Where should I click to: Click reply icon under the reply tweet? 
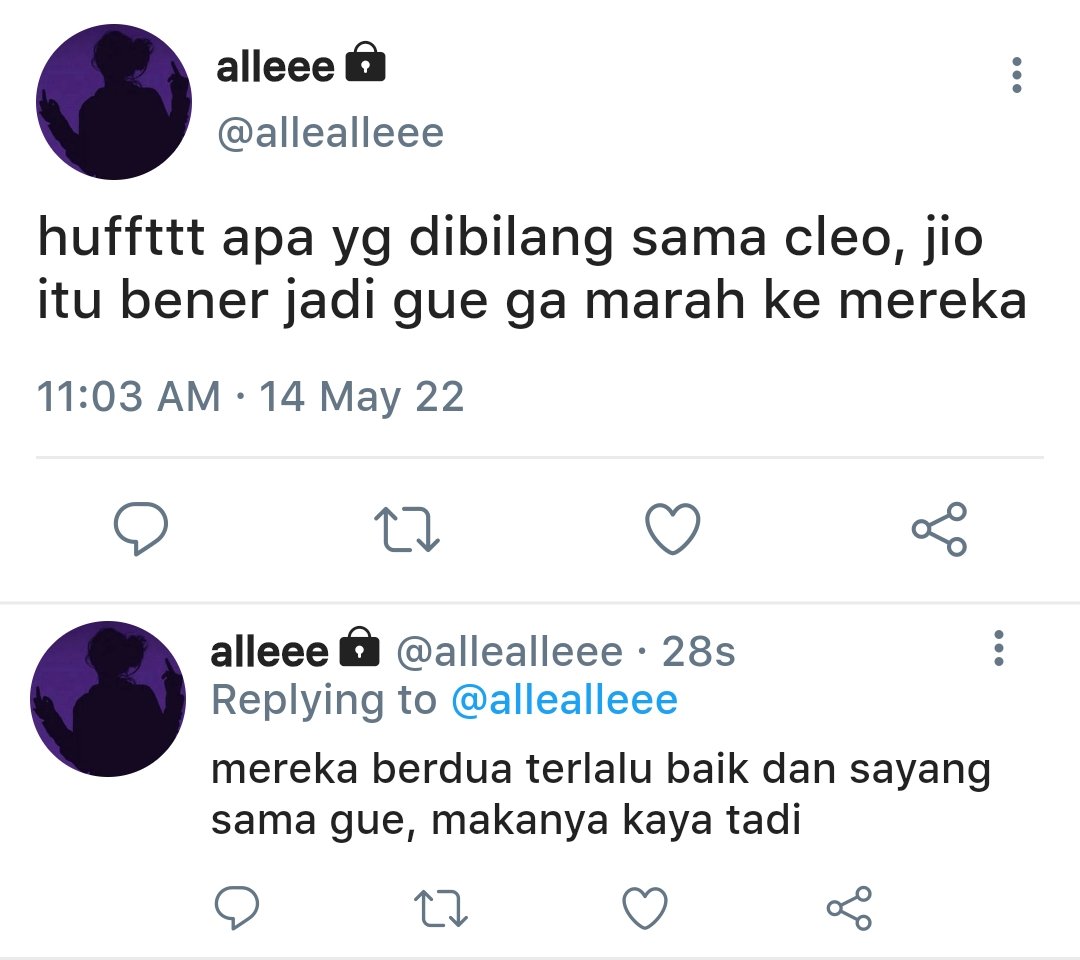[237, 908]
